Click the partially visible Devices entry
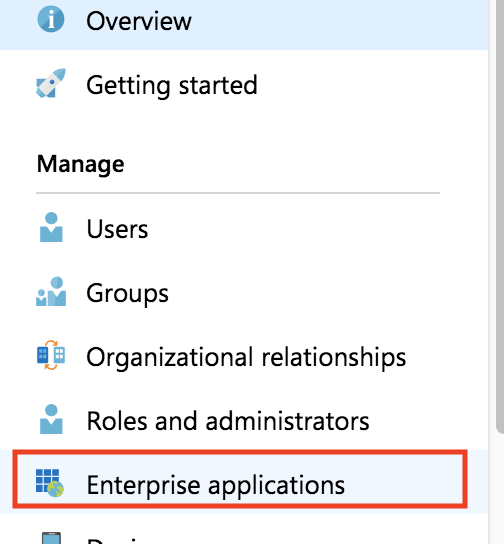The width and height of the screenshot is (504, 544). point(244,536)
